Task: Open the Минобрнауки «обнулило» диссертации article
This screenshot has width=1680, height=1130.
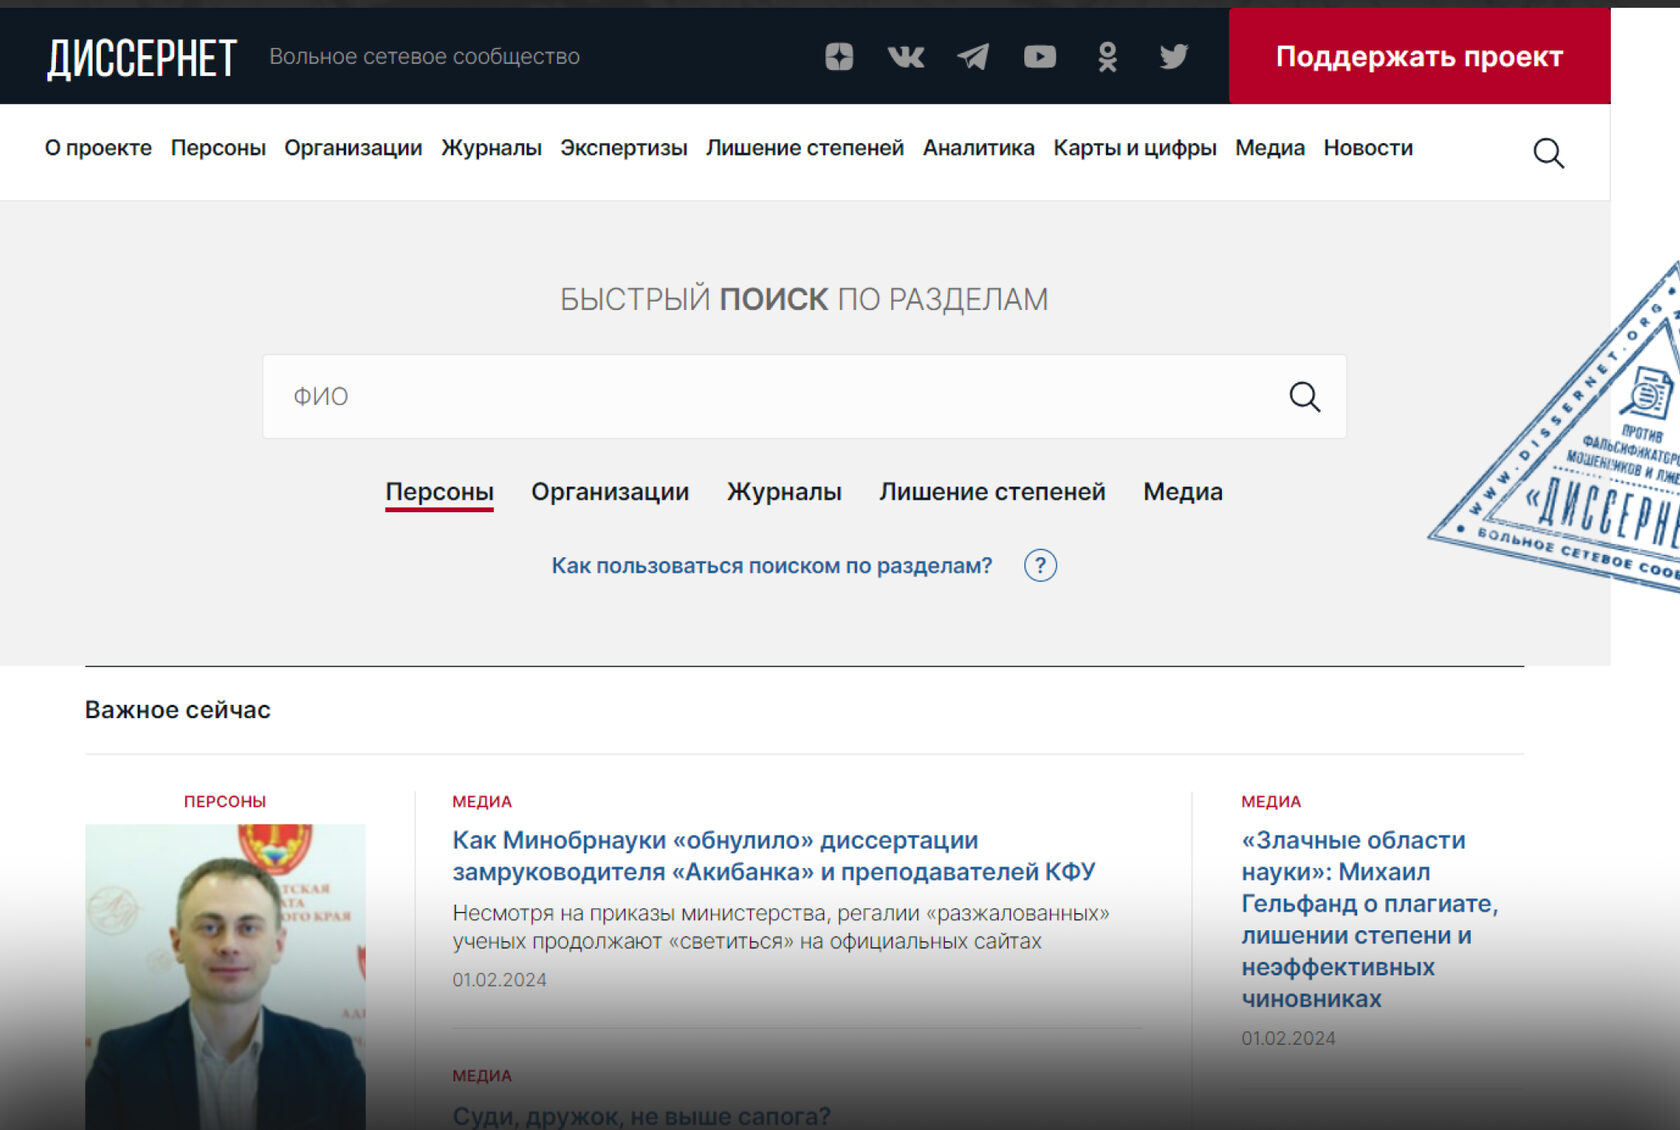Action: pos(773,856)
